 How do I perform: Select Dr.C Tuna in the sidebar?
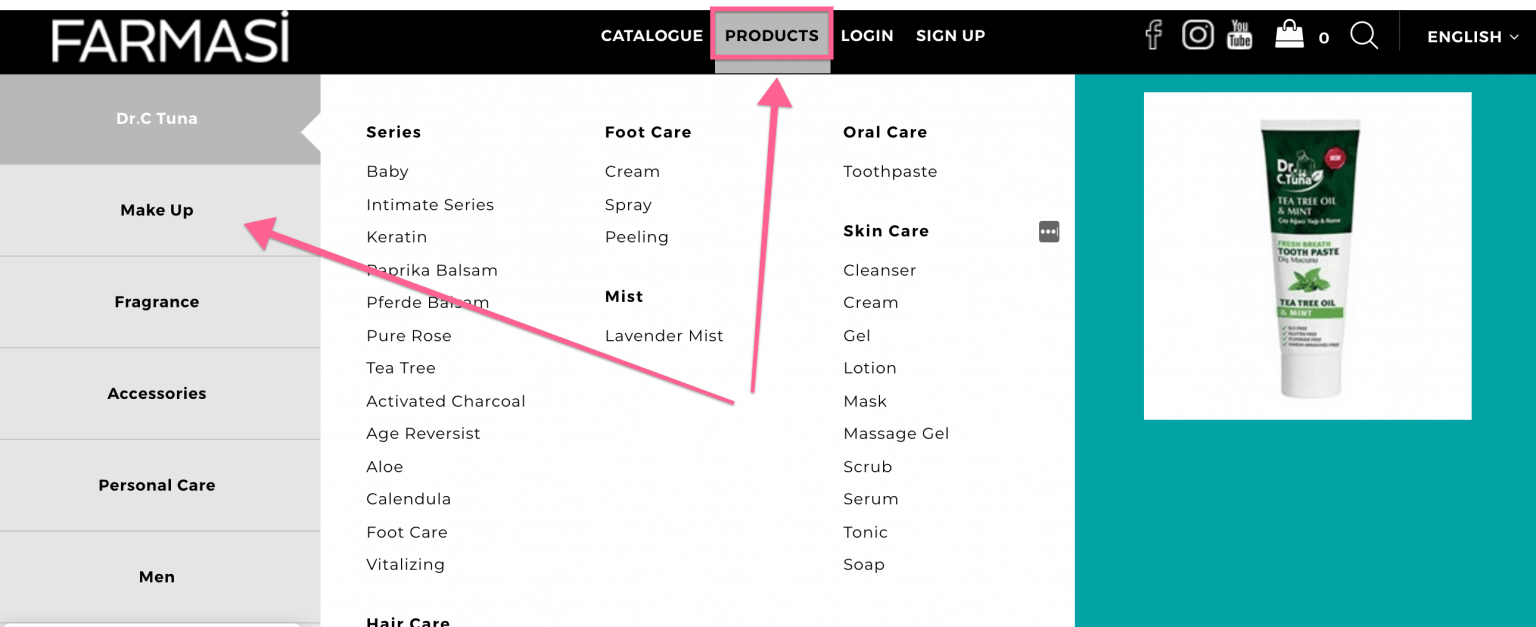click(157, 118)
